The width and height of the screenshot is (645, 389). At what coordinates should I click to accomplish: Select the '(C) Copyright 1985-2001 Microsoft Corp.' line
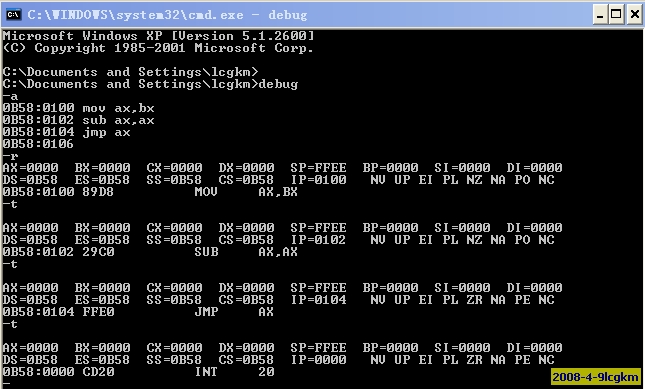click(x=158, y=48)
